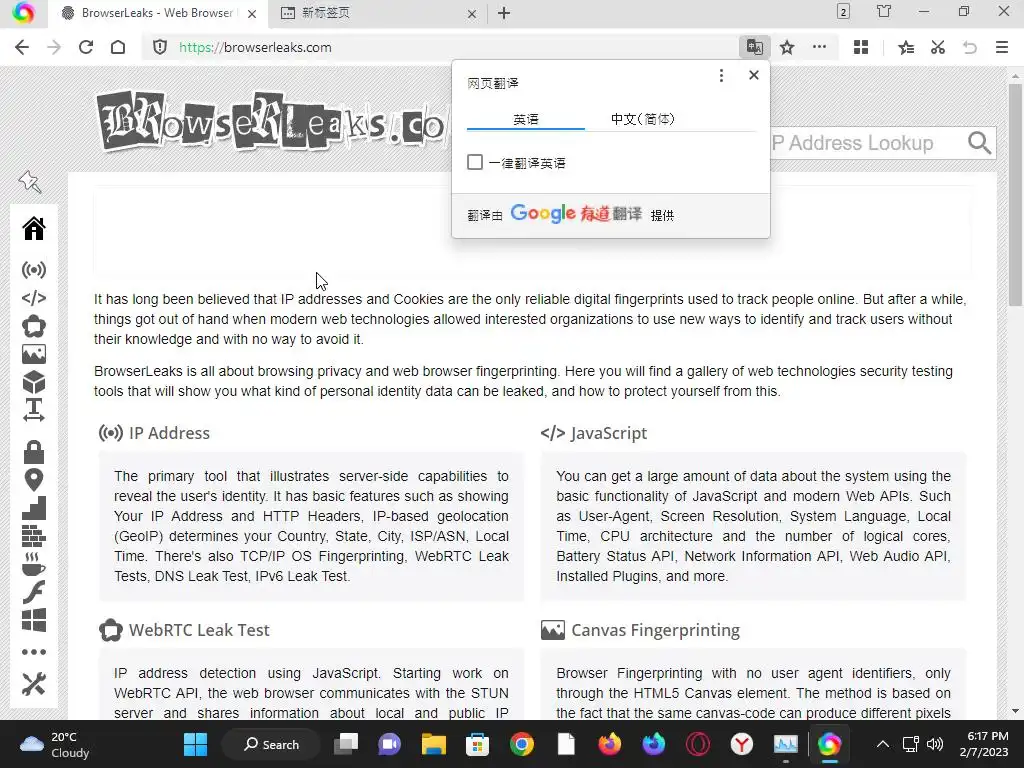This screenshot has width=1024, height=768.
Task: Click the shield security icon in address bar
Action: tap(160, 47)
